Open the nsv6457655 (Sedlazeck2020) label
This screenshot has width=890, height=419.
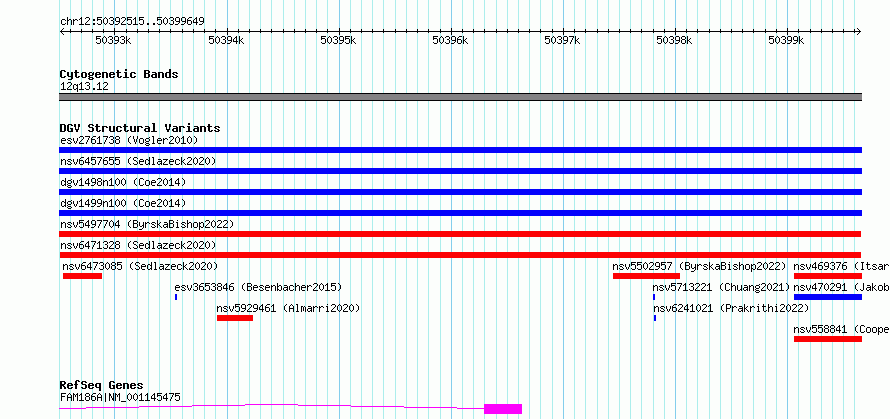pyautogui.click(x=138, y=161)
